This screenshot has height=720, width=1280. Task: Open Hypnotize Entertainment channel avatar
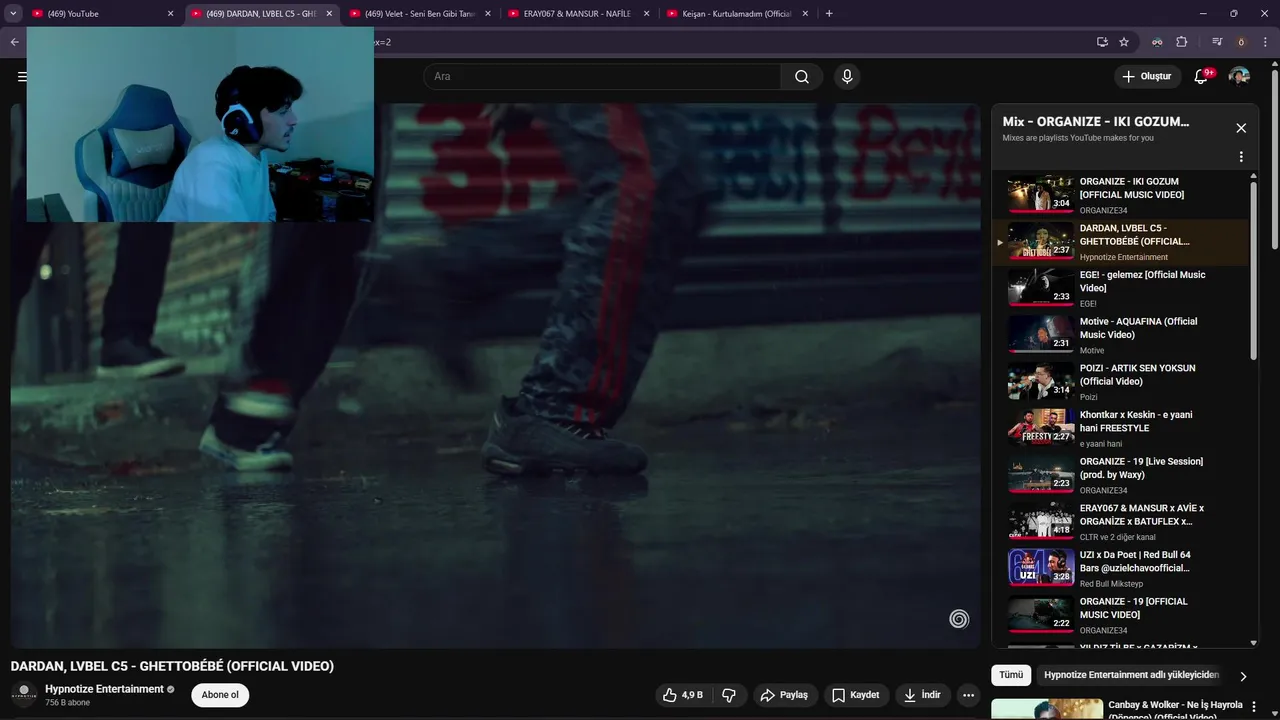pos(24,695)
